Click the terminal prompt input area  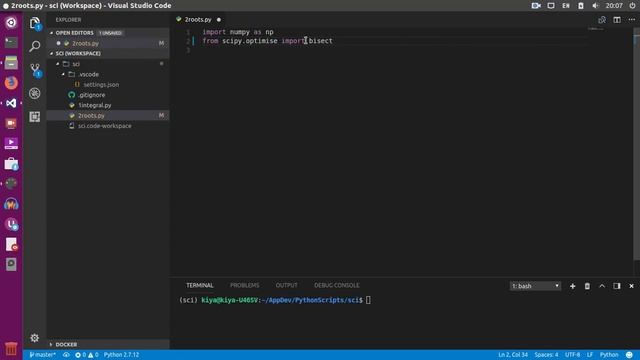click(368, 300)
